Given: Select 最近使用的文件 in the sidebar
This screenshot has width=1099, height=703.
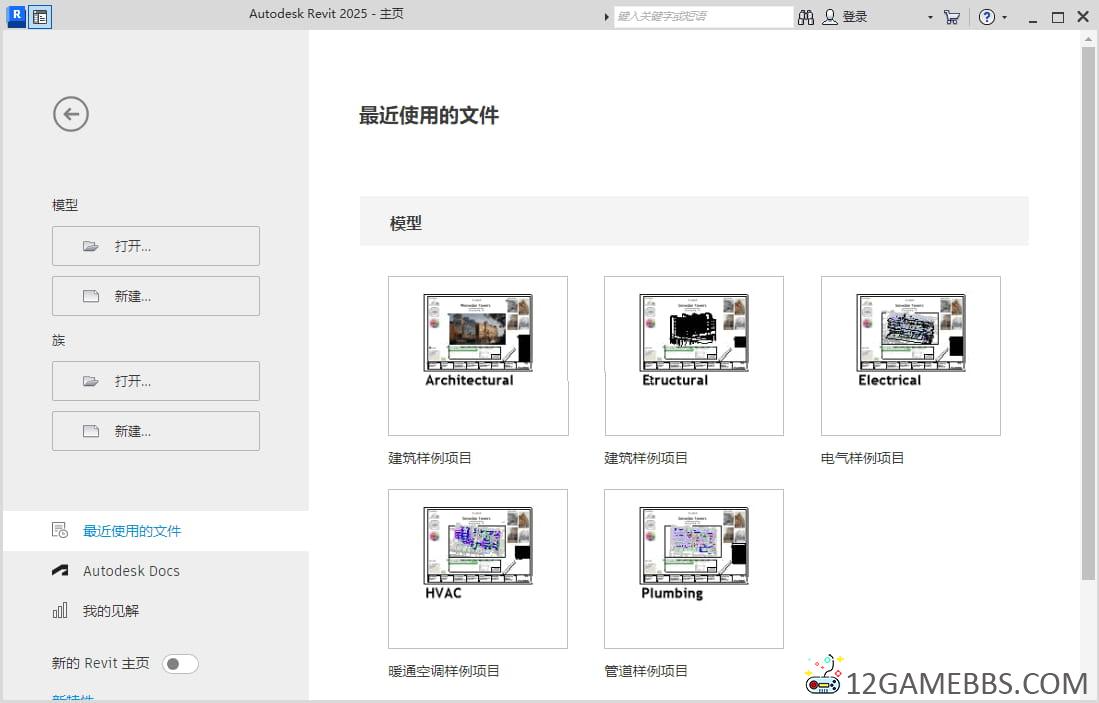Looking at the screenshot, I should [156, 531].
